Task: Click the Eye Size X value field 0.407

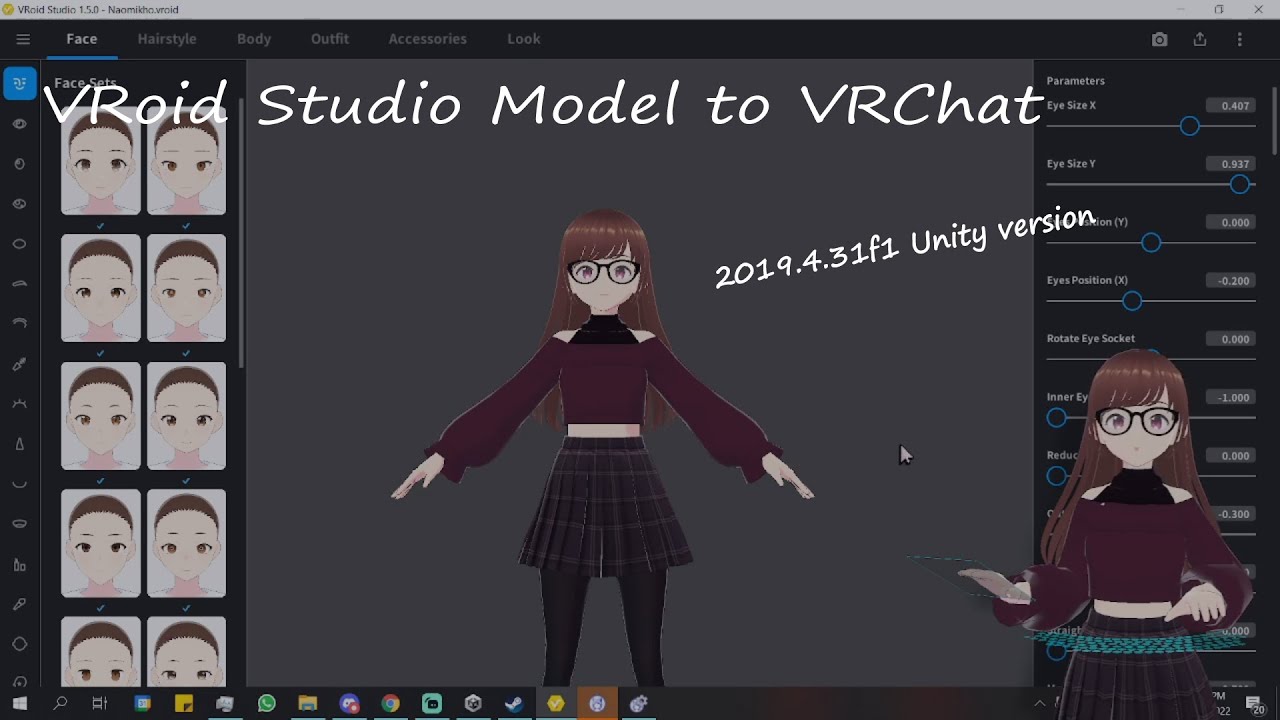Action: point(1230,105)
